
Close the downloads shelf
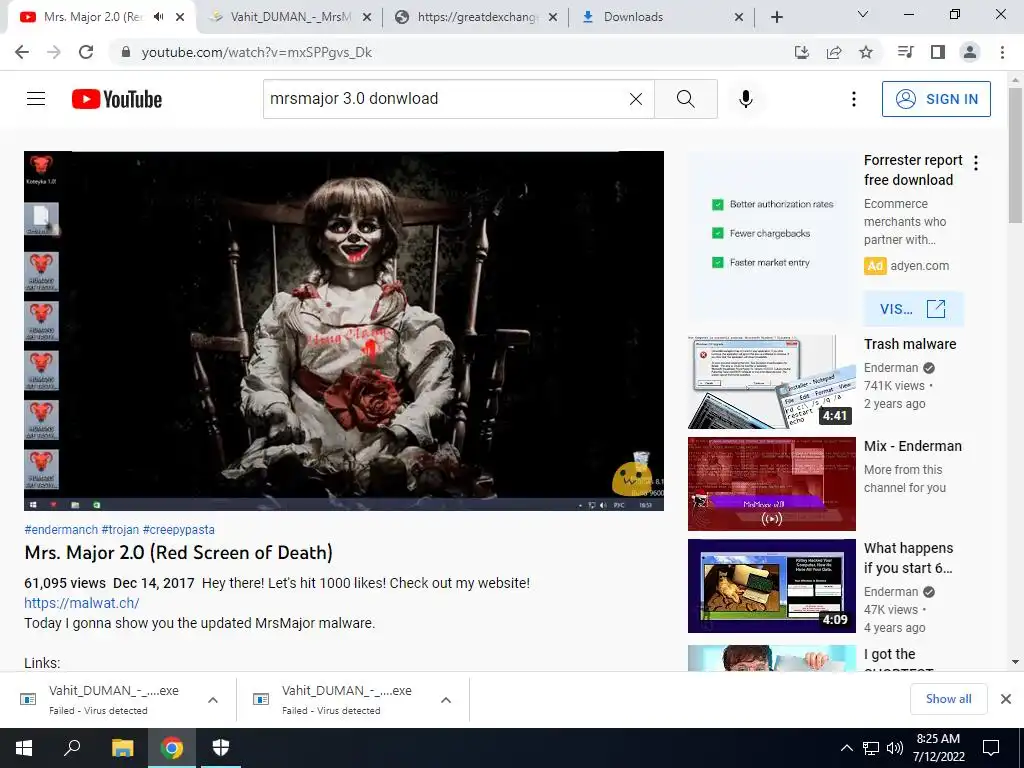coord(1006,699)
